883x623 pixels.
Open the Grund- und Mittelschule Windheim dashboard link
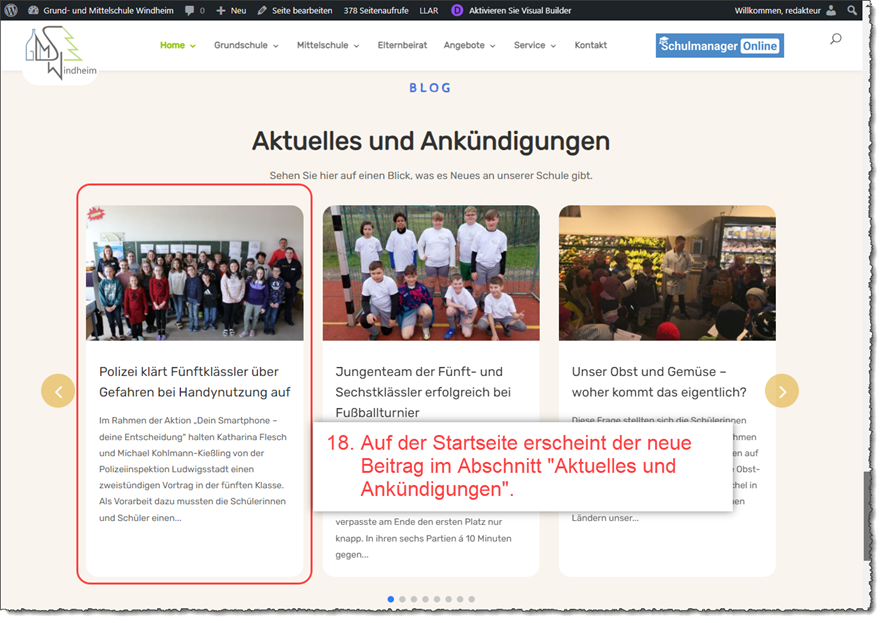pos(101,10)
